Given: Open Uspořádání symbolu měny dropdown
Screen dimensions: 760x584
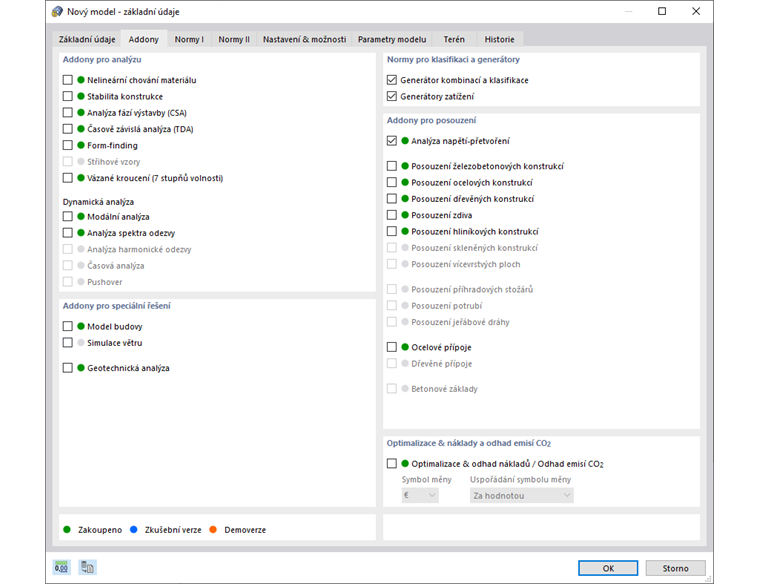Looking at the screenshot, I should click(522, 495).
